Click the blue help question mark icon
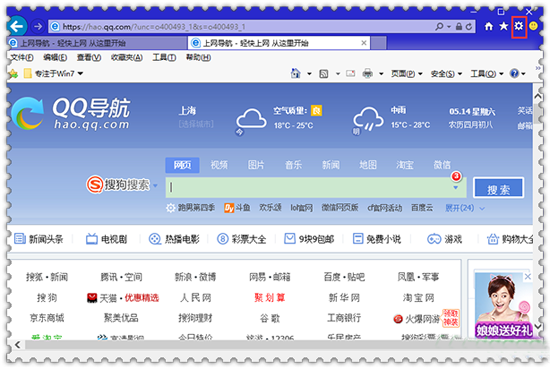 pos(515,74)
